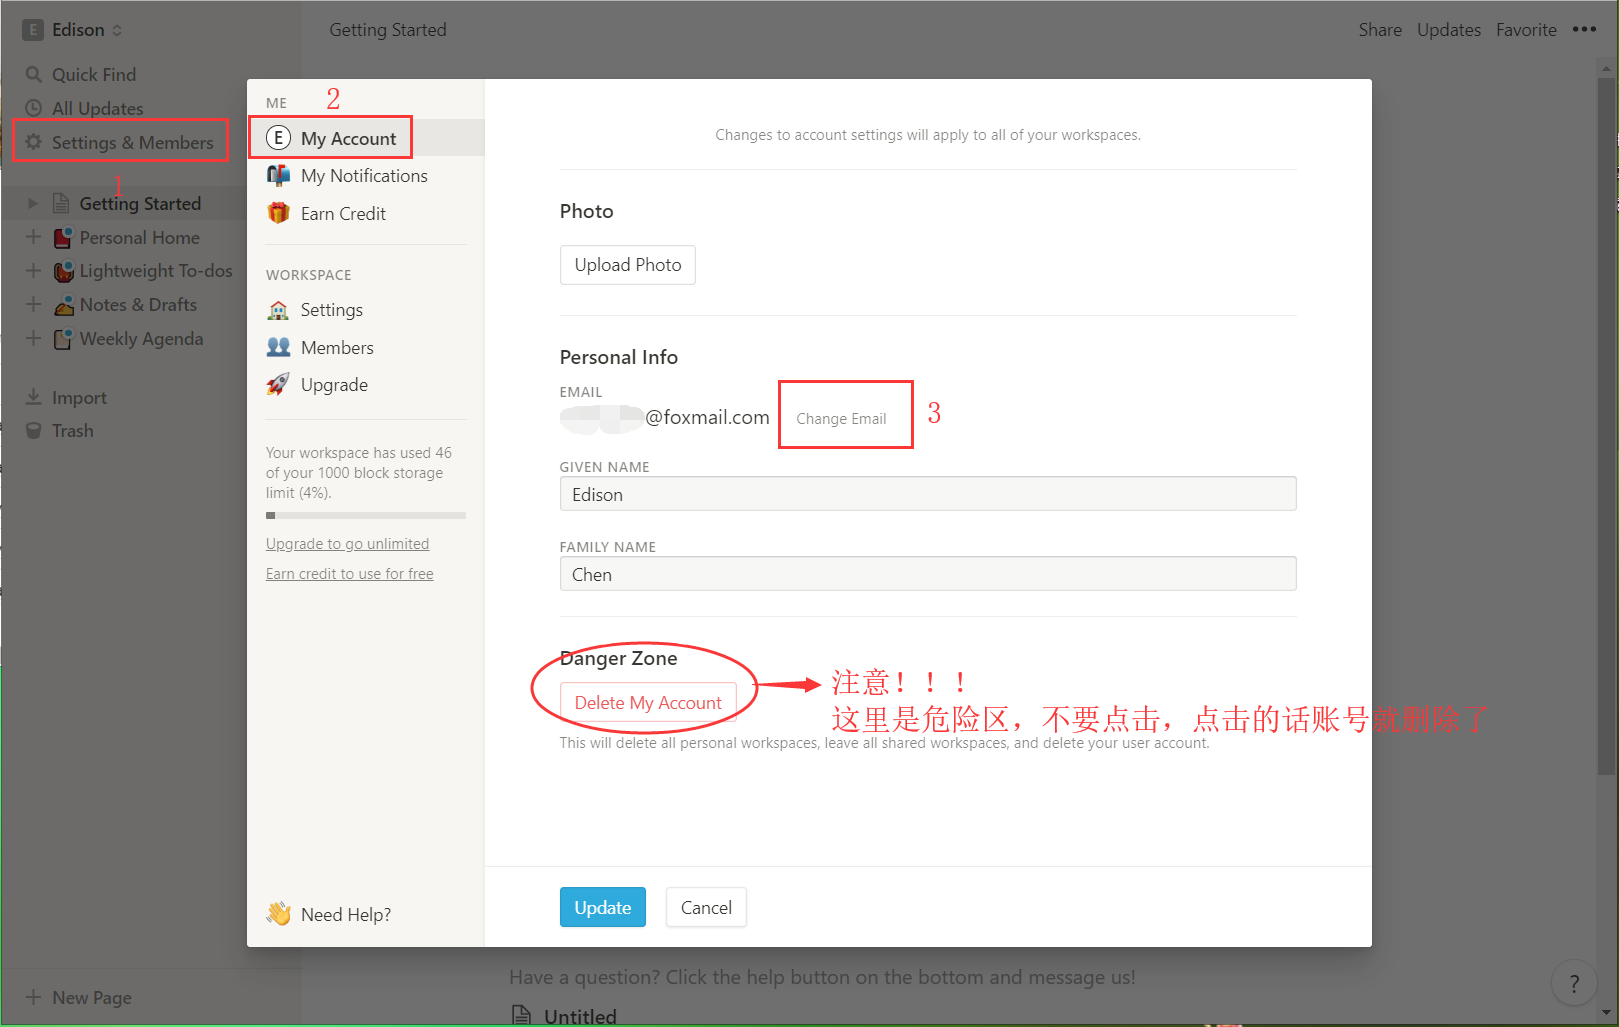Click the Import download icon
The width and height of the screenshot is (1619, 1027).
[34, 397]
